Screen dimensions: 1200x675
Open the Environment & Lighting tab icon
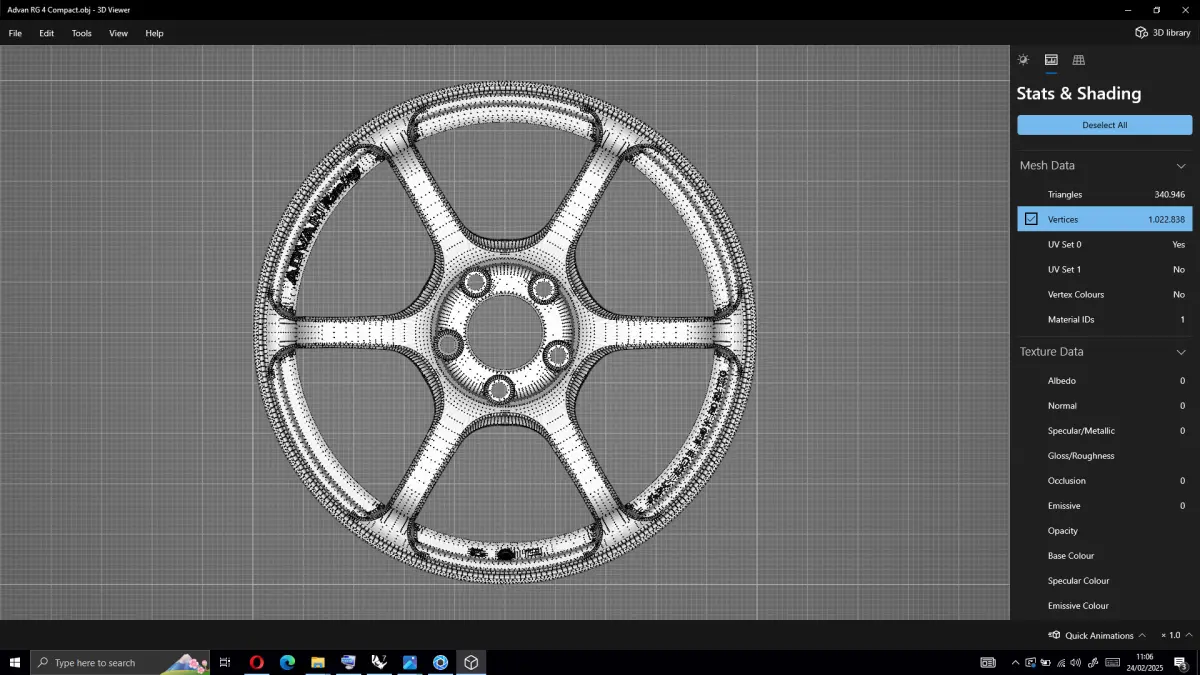pos(1023,60)
